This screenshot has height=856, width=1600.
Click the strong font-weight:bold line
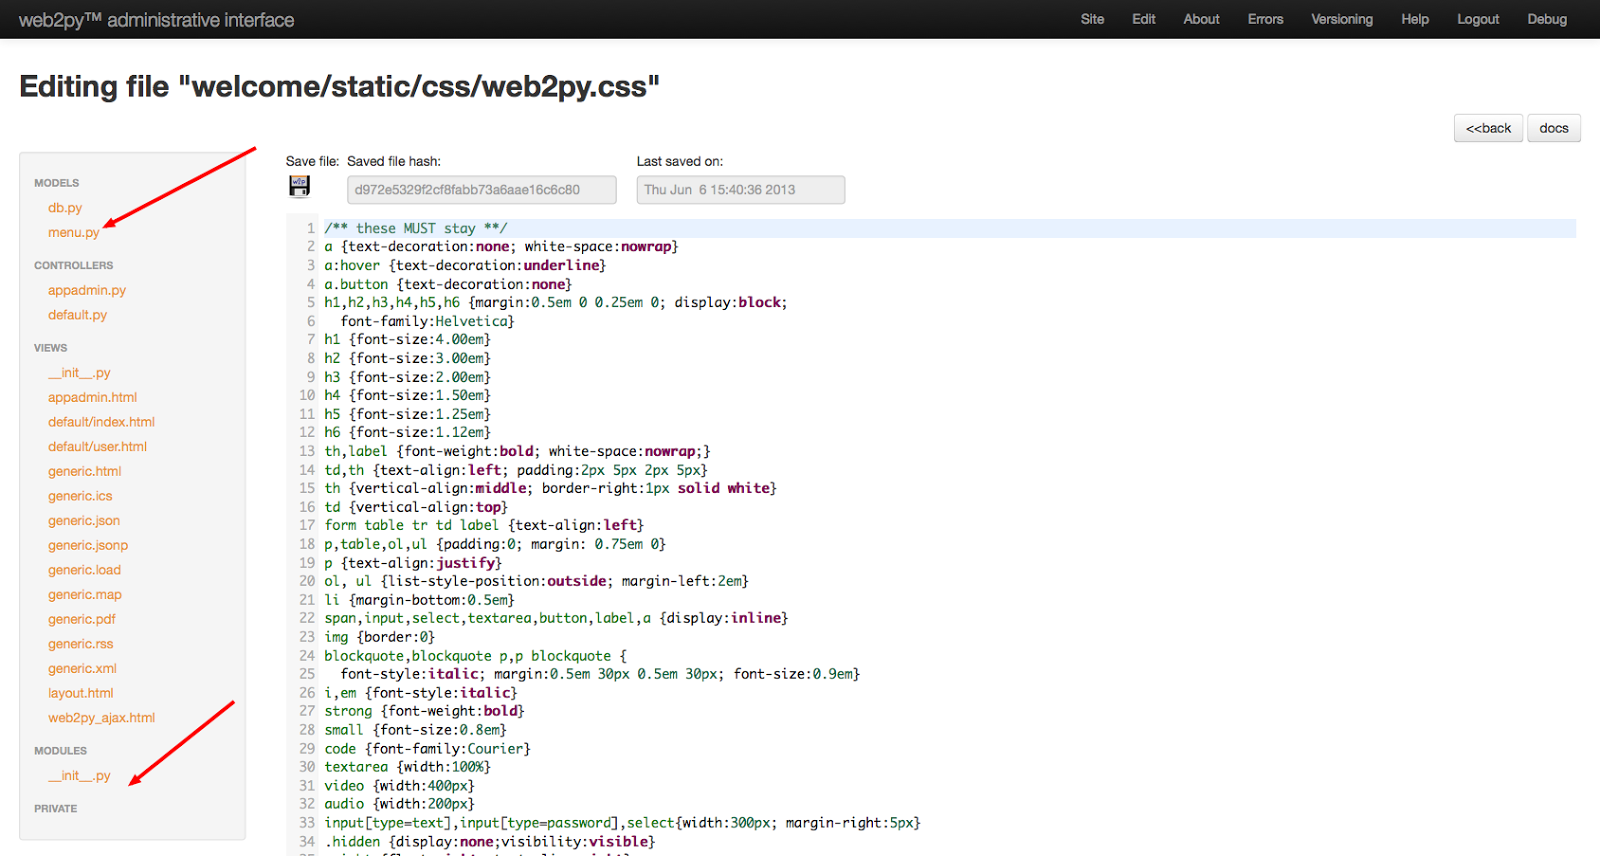pyautogui.click(x=424, y=712)
